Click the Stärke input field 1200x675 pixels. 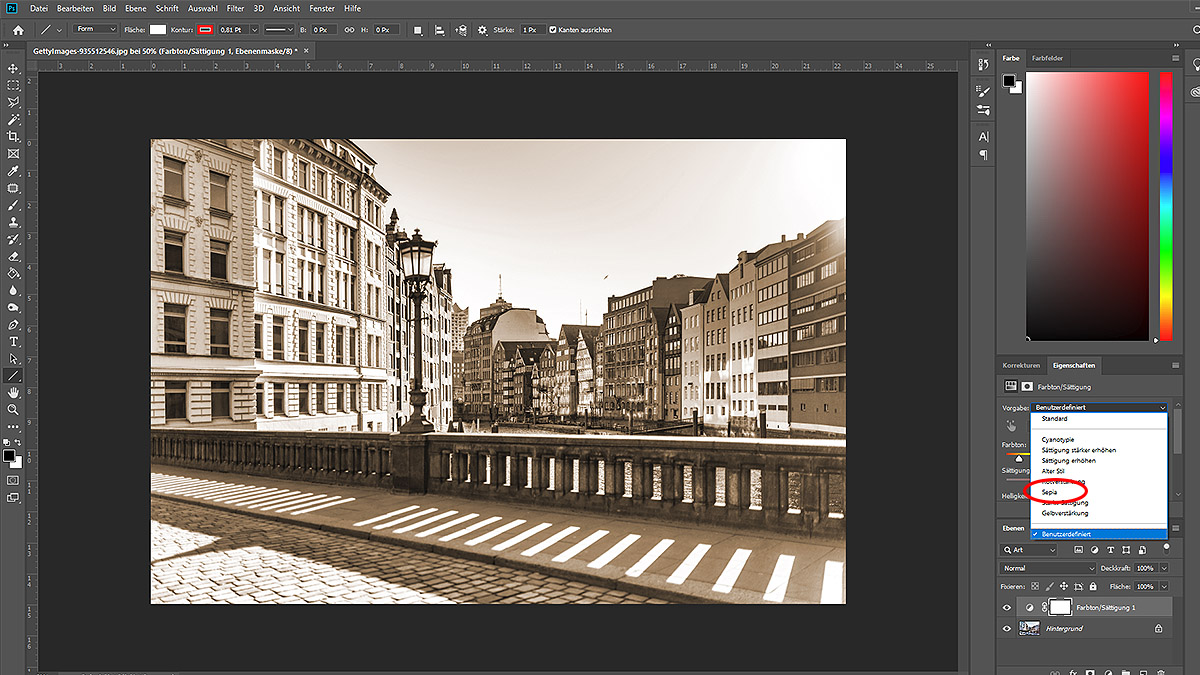pos(533,30)
